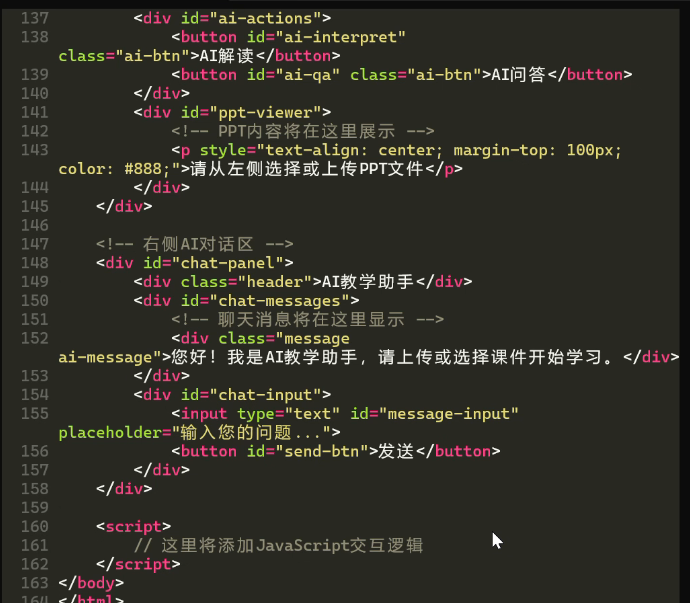Click the chat-messages id string
The width and height of the screenshot is (690, 603).
(284, 301)
